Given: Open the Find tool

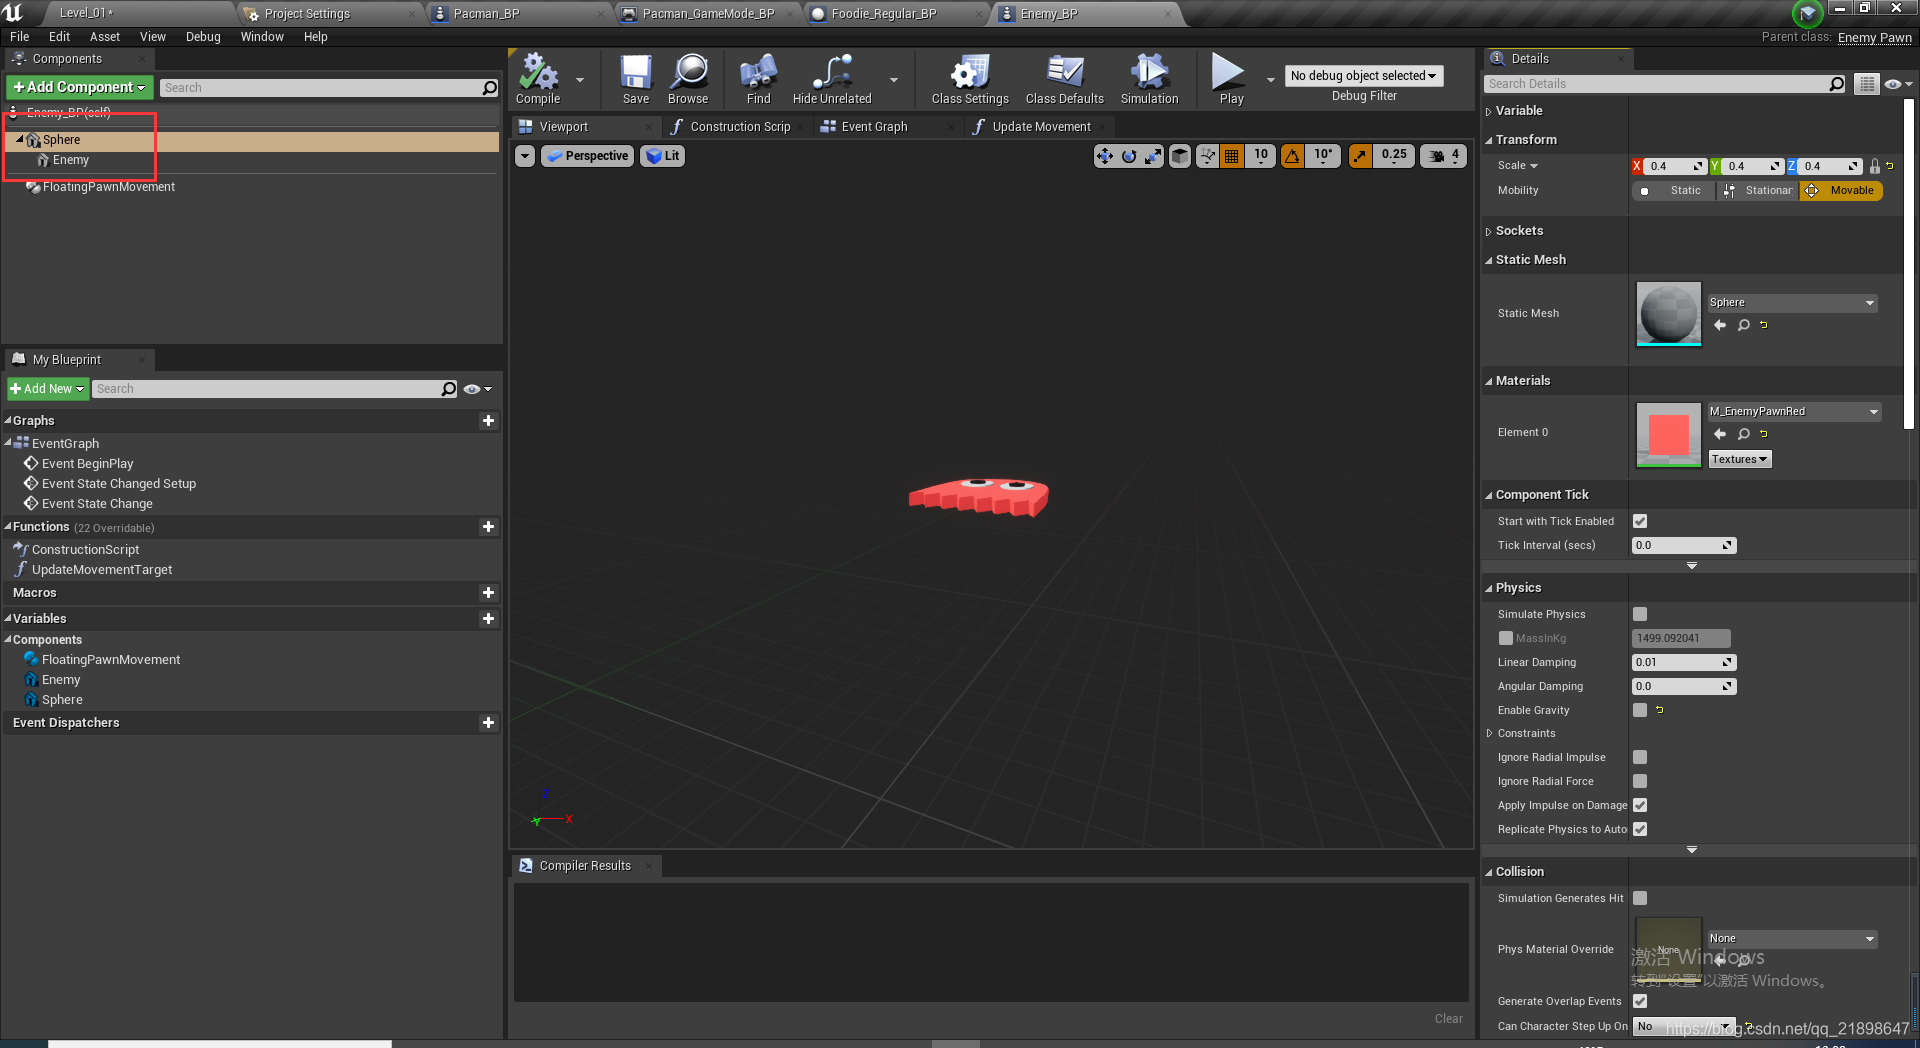Looking at the screenshot, I should pos(758,79).
